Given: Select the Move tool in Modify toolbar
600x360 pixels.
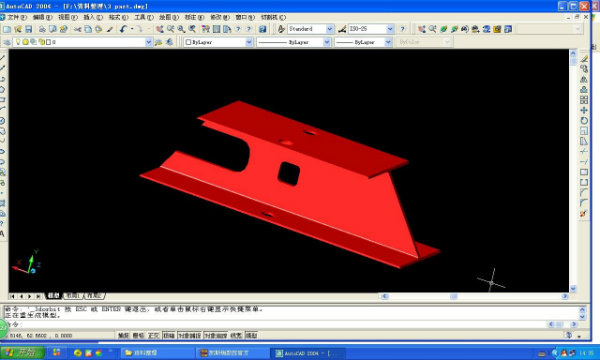Looking at the screenshot, I should click(584, 110).
